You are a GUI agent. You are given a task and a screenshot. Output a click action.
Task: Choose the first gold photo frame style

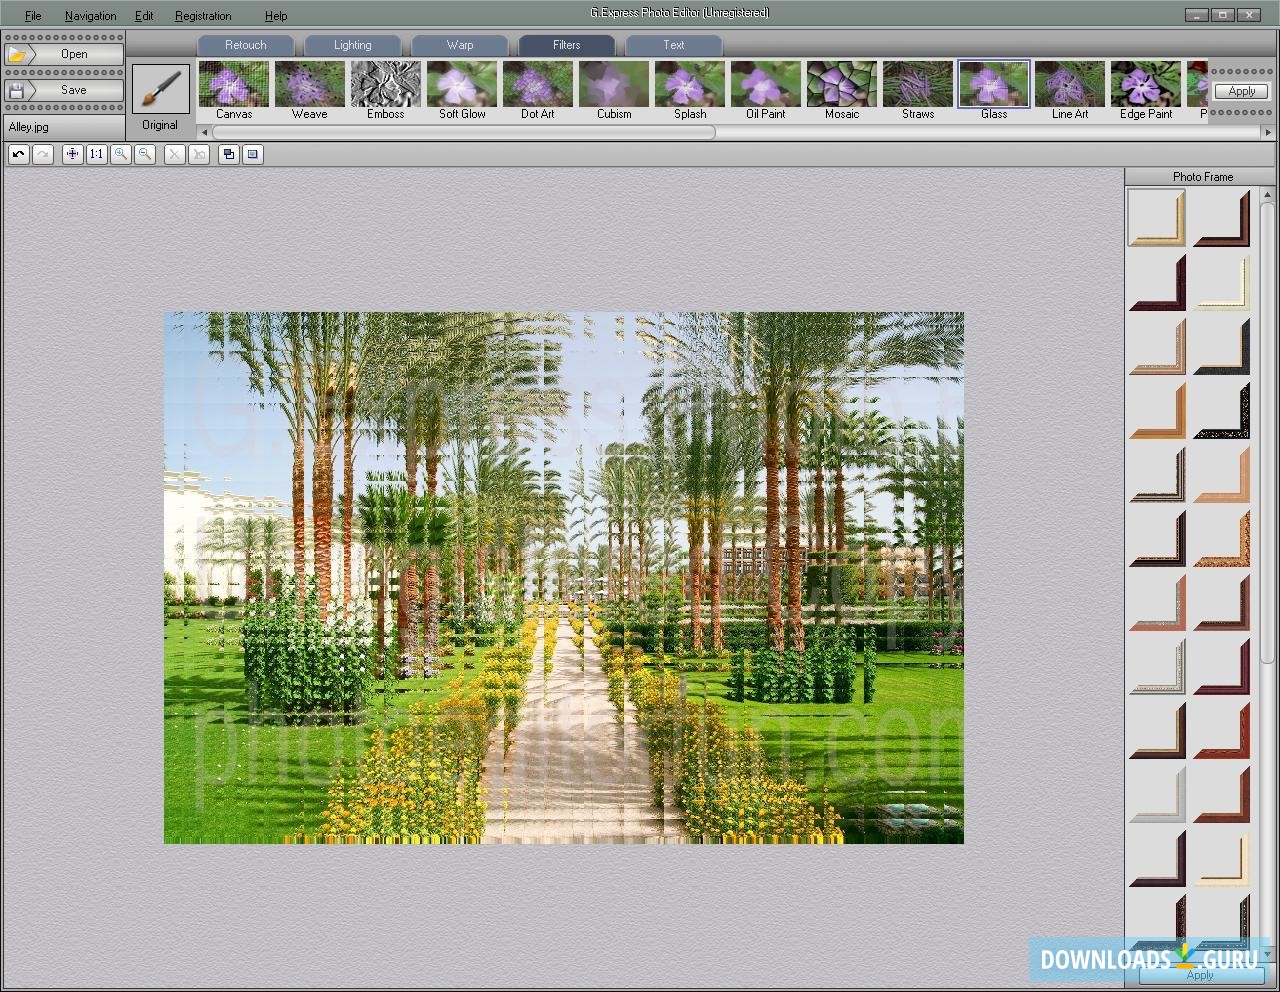pos(1156,217)
